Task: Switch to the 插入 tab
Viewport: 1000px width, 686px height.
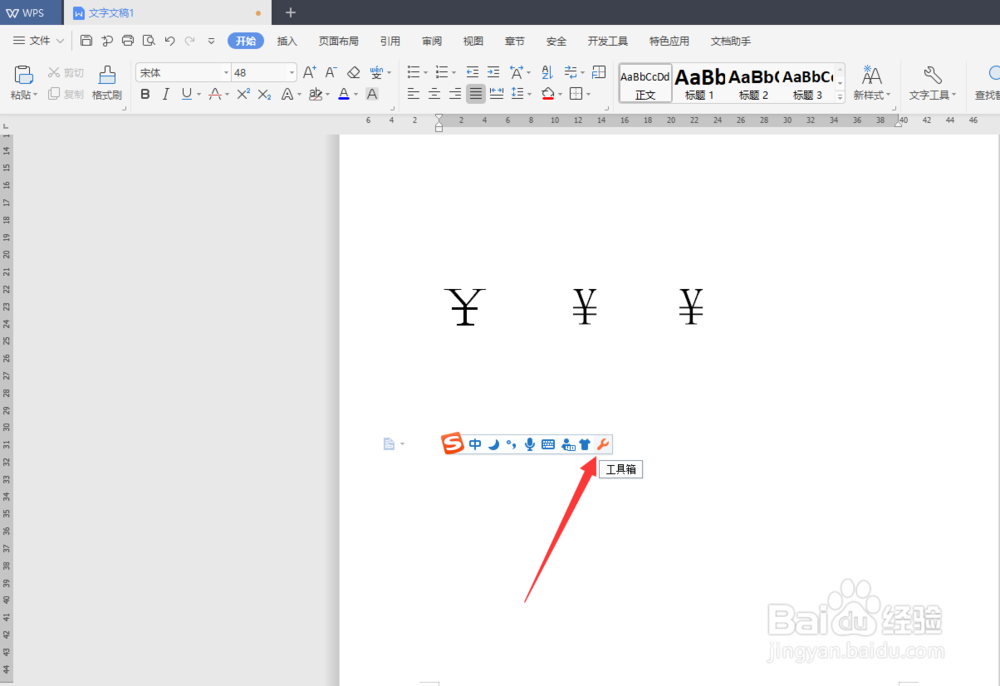Action: point(287,41)
